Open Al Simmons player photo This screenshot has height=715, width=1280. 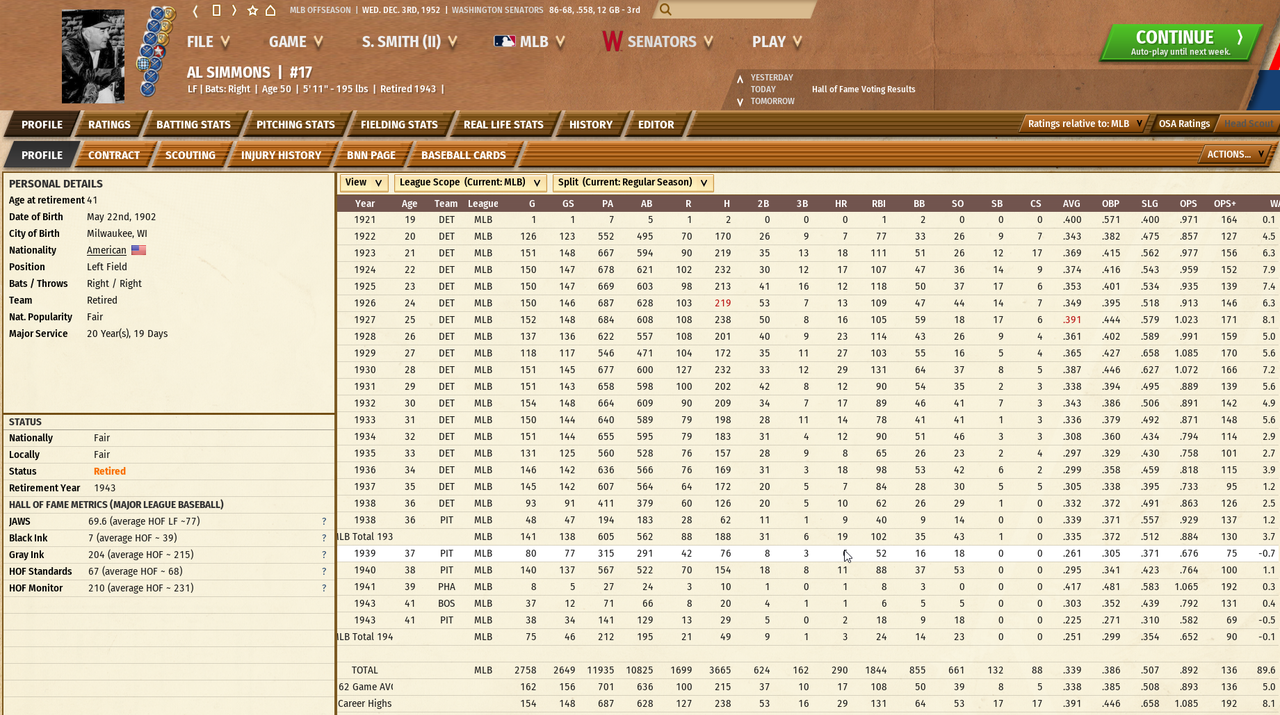pyautogui.click(x=93, y=56)
